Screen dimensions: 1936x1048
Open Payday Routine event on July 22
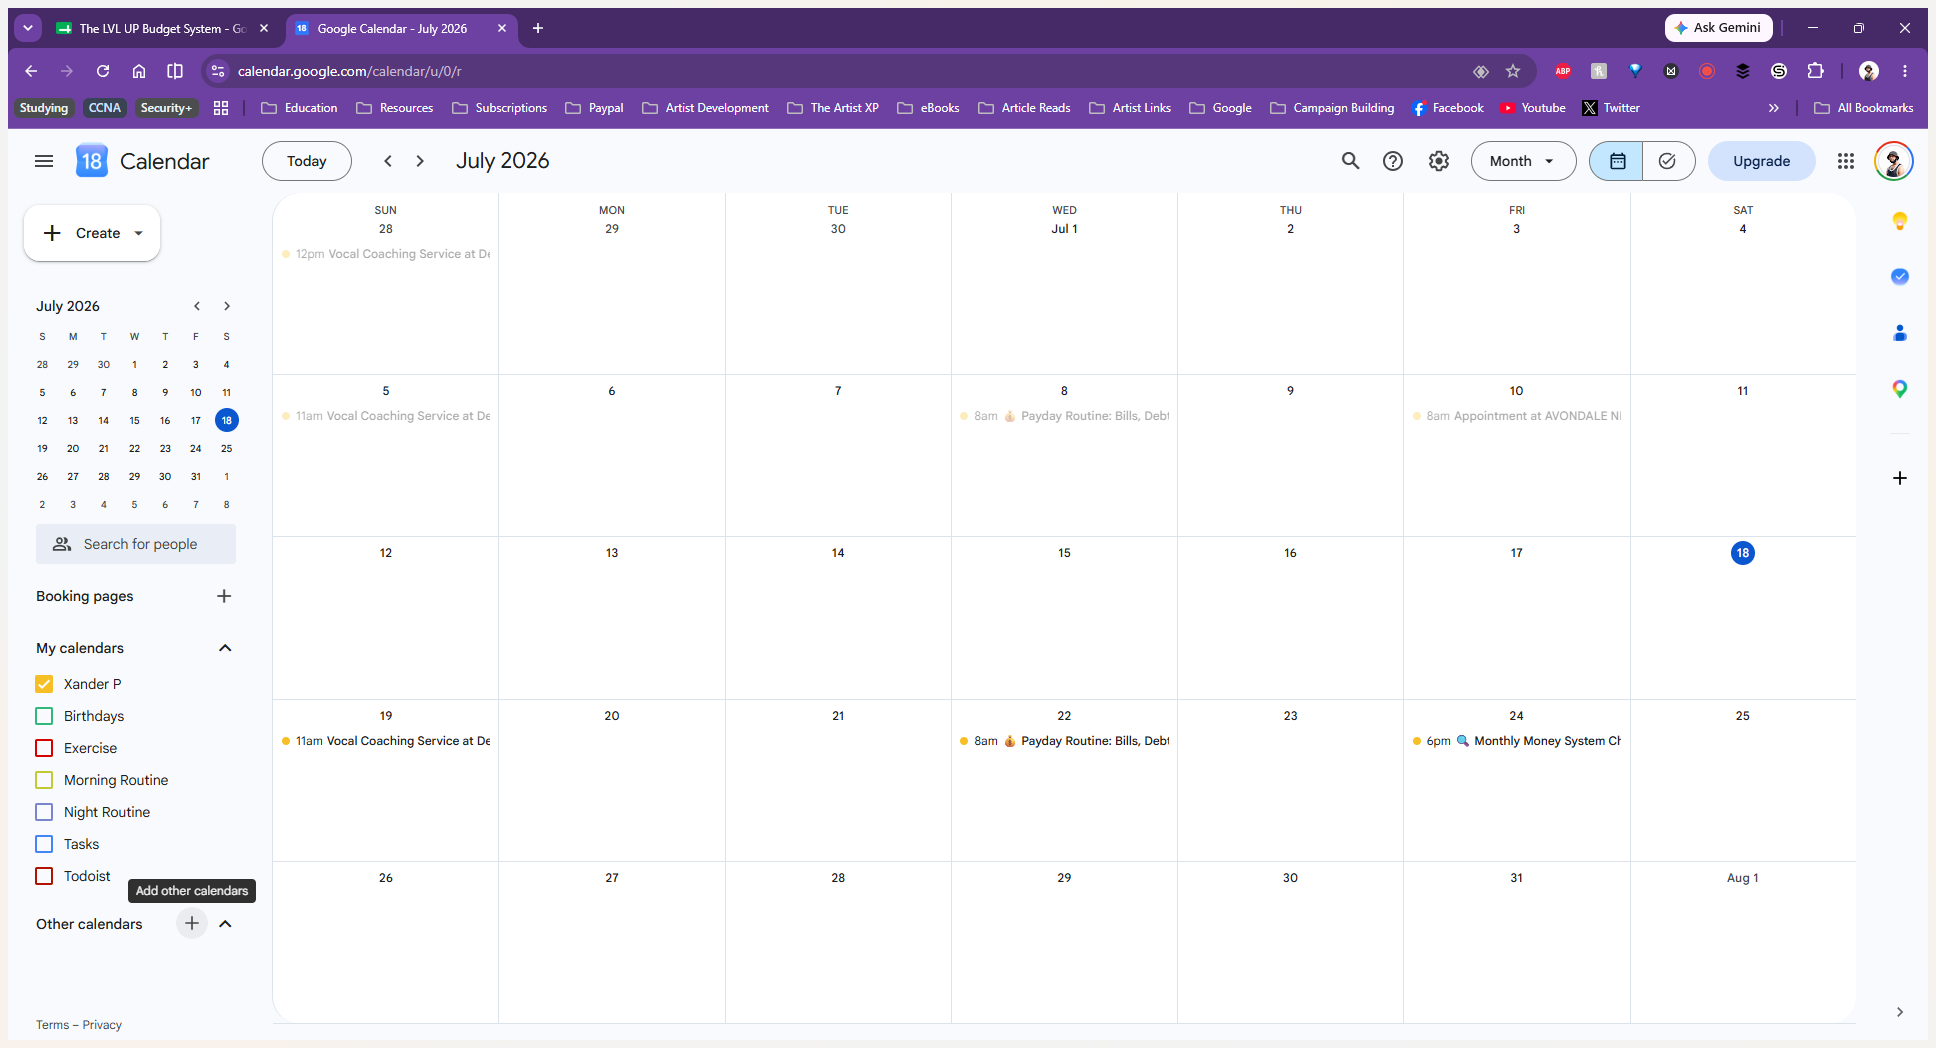[x=1064, y=741]
